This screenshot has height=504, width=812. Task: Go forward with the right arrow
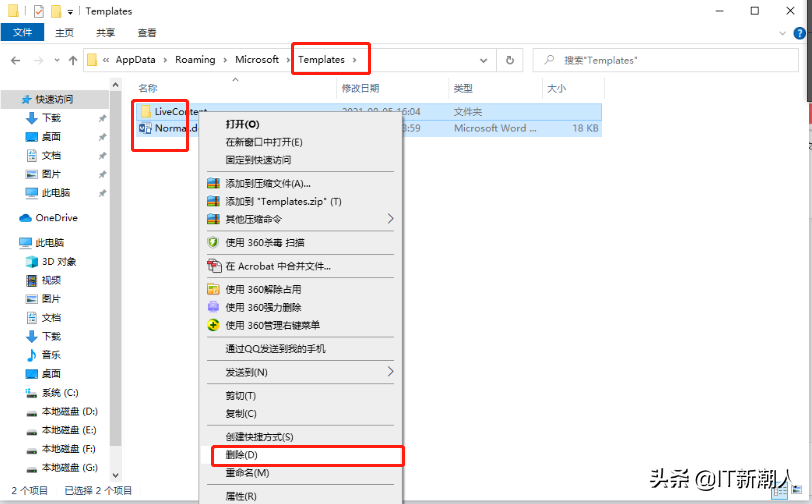point(38,60)
